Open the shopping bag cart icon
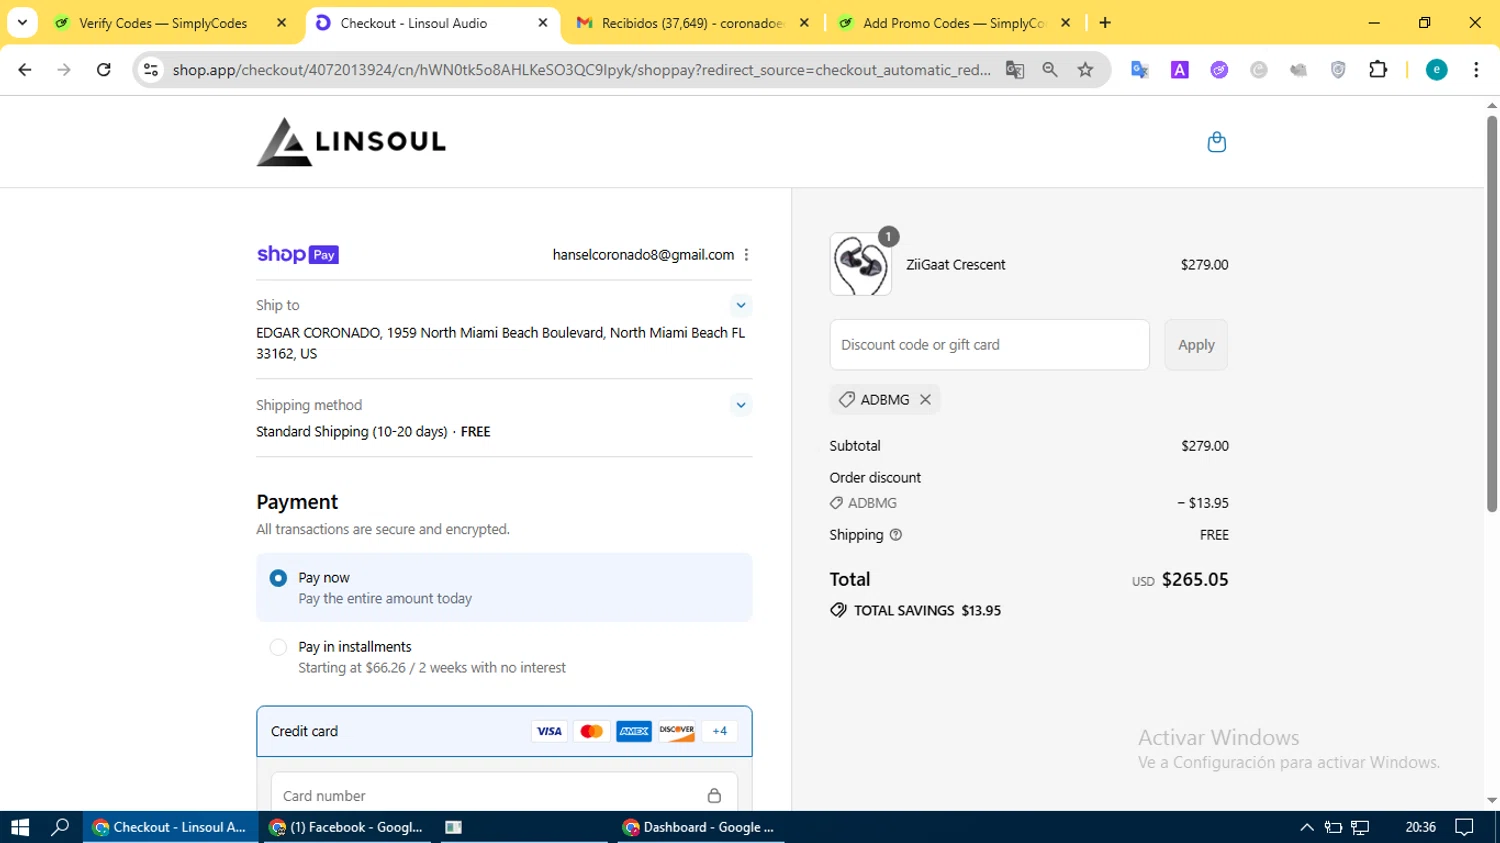Screen dimensions: 1500x843 tap(1216, 142)
